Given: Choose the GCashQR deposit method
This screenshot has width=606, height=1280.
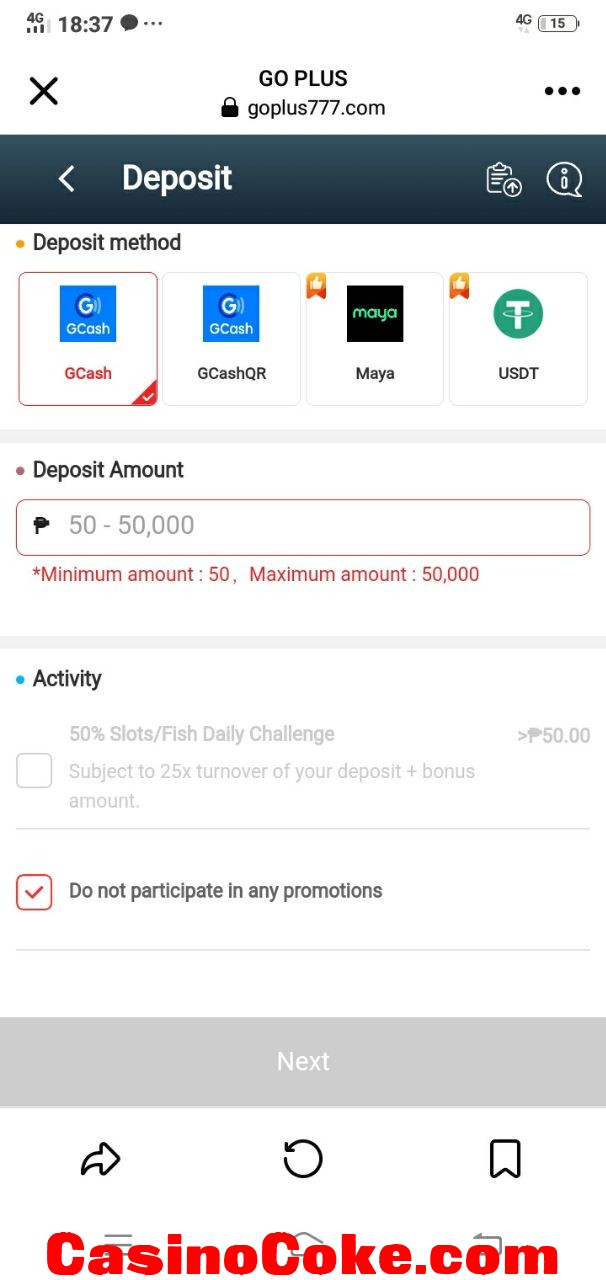Looking at the screenshot, I should 231,339.
